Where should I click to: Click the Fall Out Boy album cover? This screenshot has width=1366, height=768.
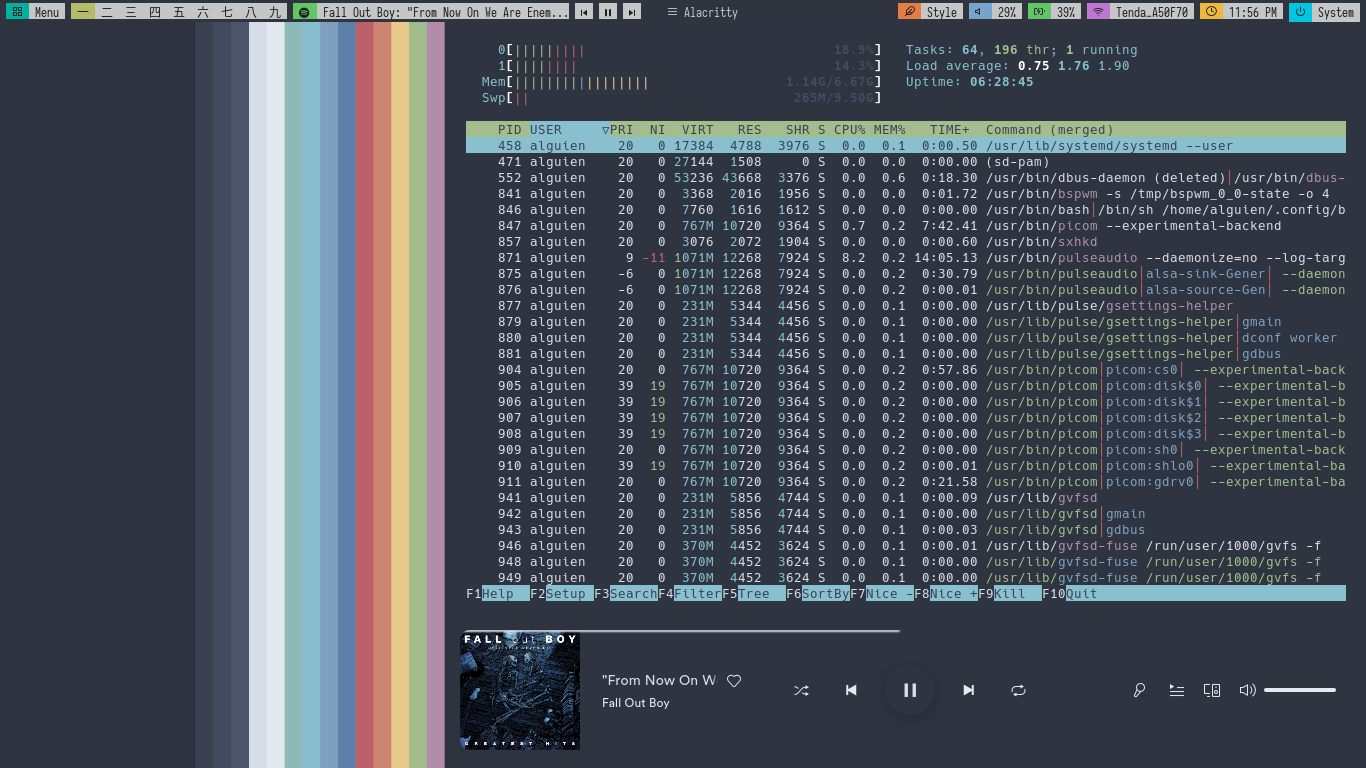point(520,690)
